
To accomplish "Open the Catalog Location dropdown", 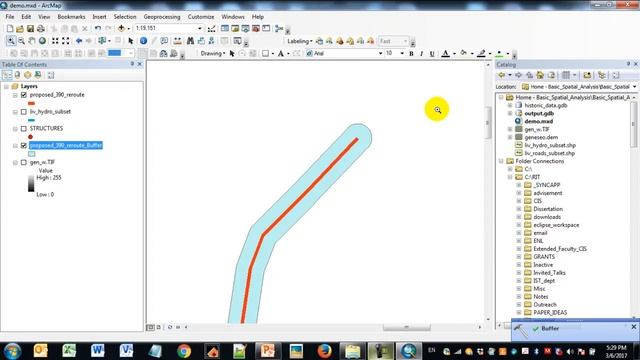I will pos(634,87).
